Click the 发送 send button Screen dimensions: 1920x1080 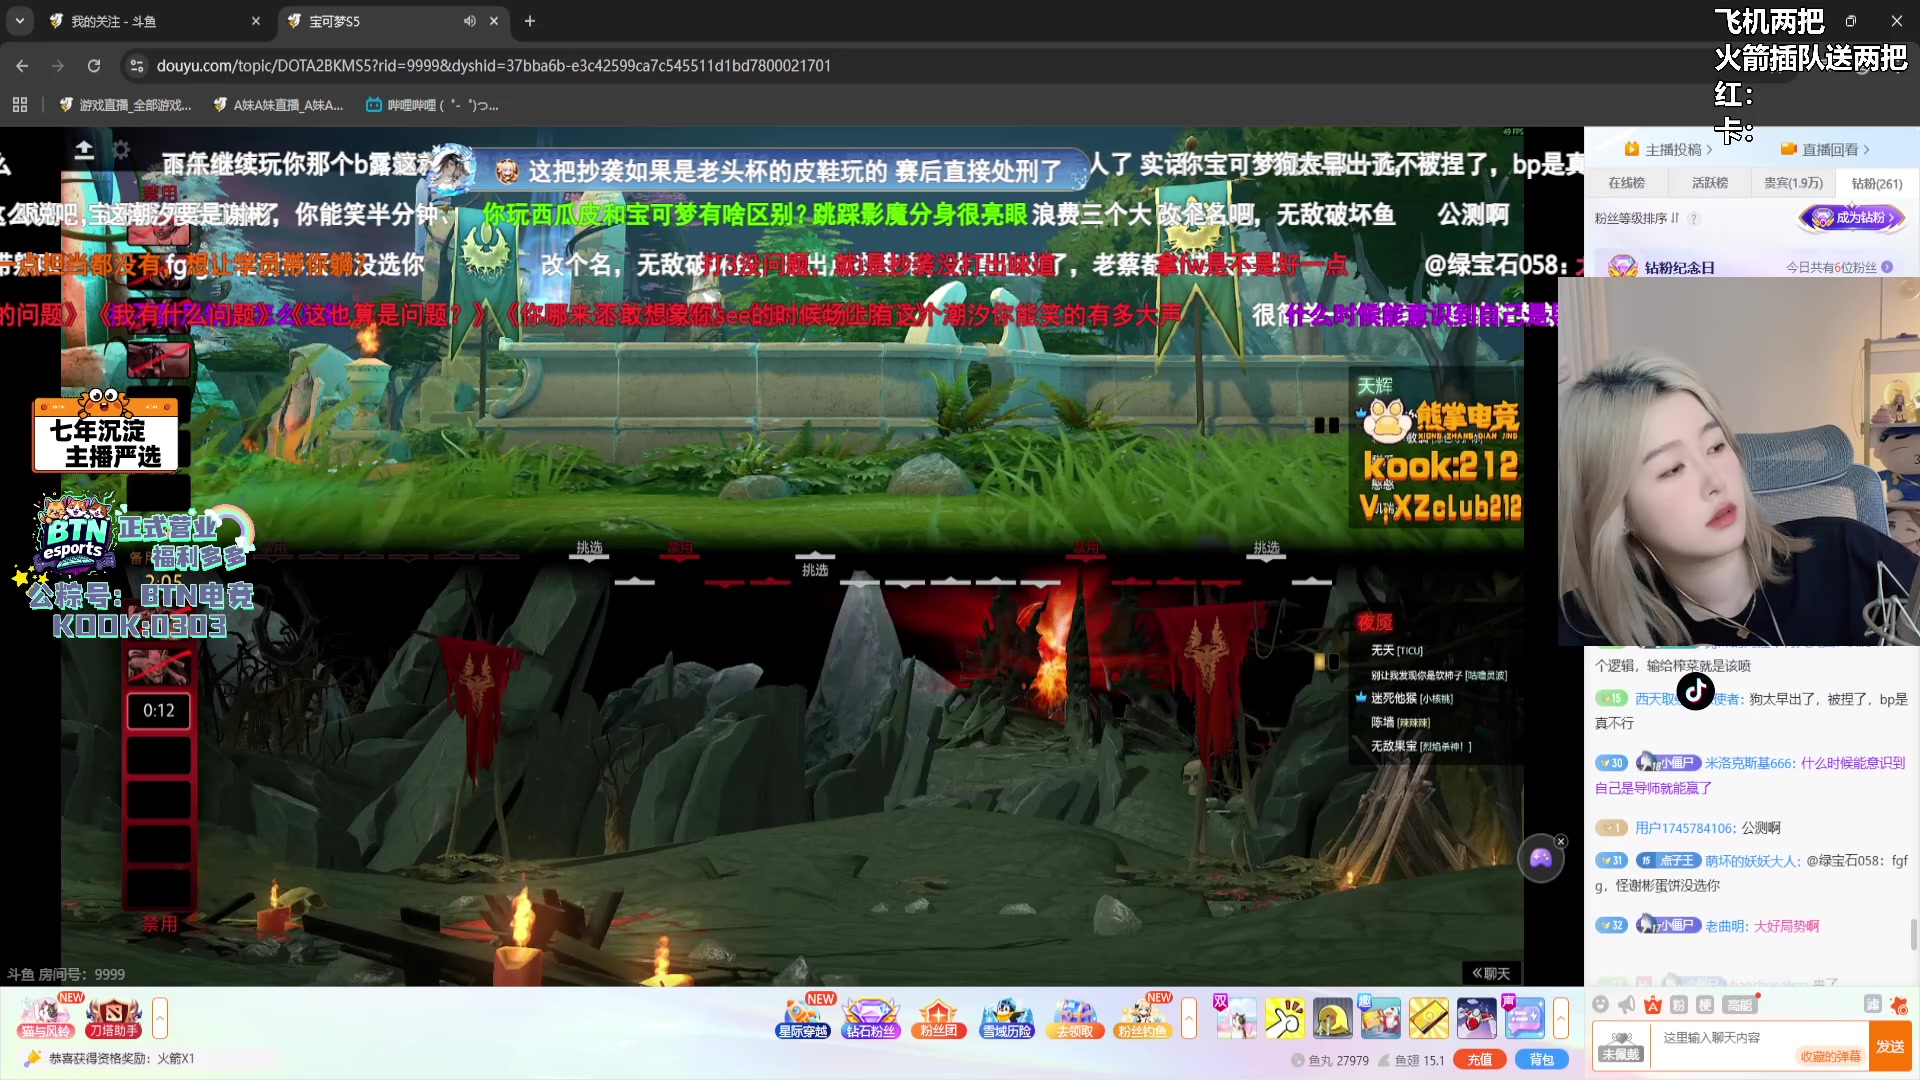pos(1890,1046)
